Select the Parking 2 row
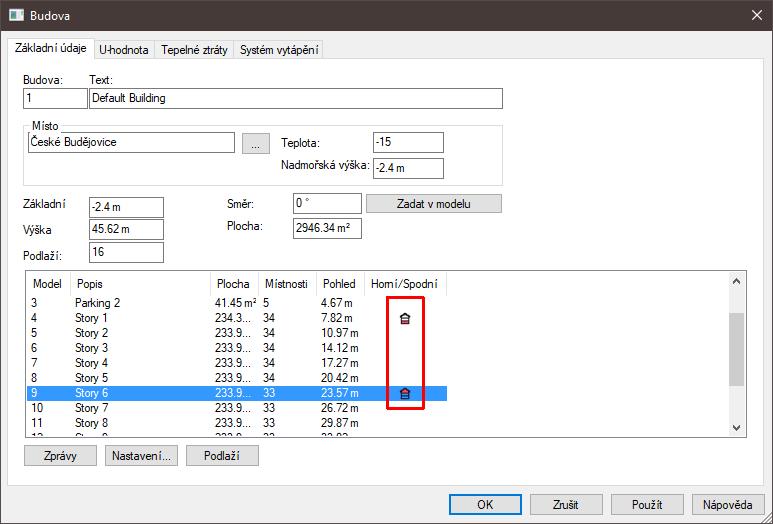Viewport: 773px width, 524px height. point(237,303)
